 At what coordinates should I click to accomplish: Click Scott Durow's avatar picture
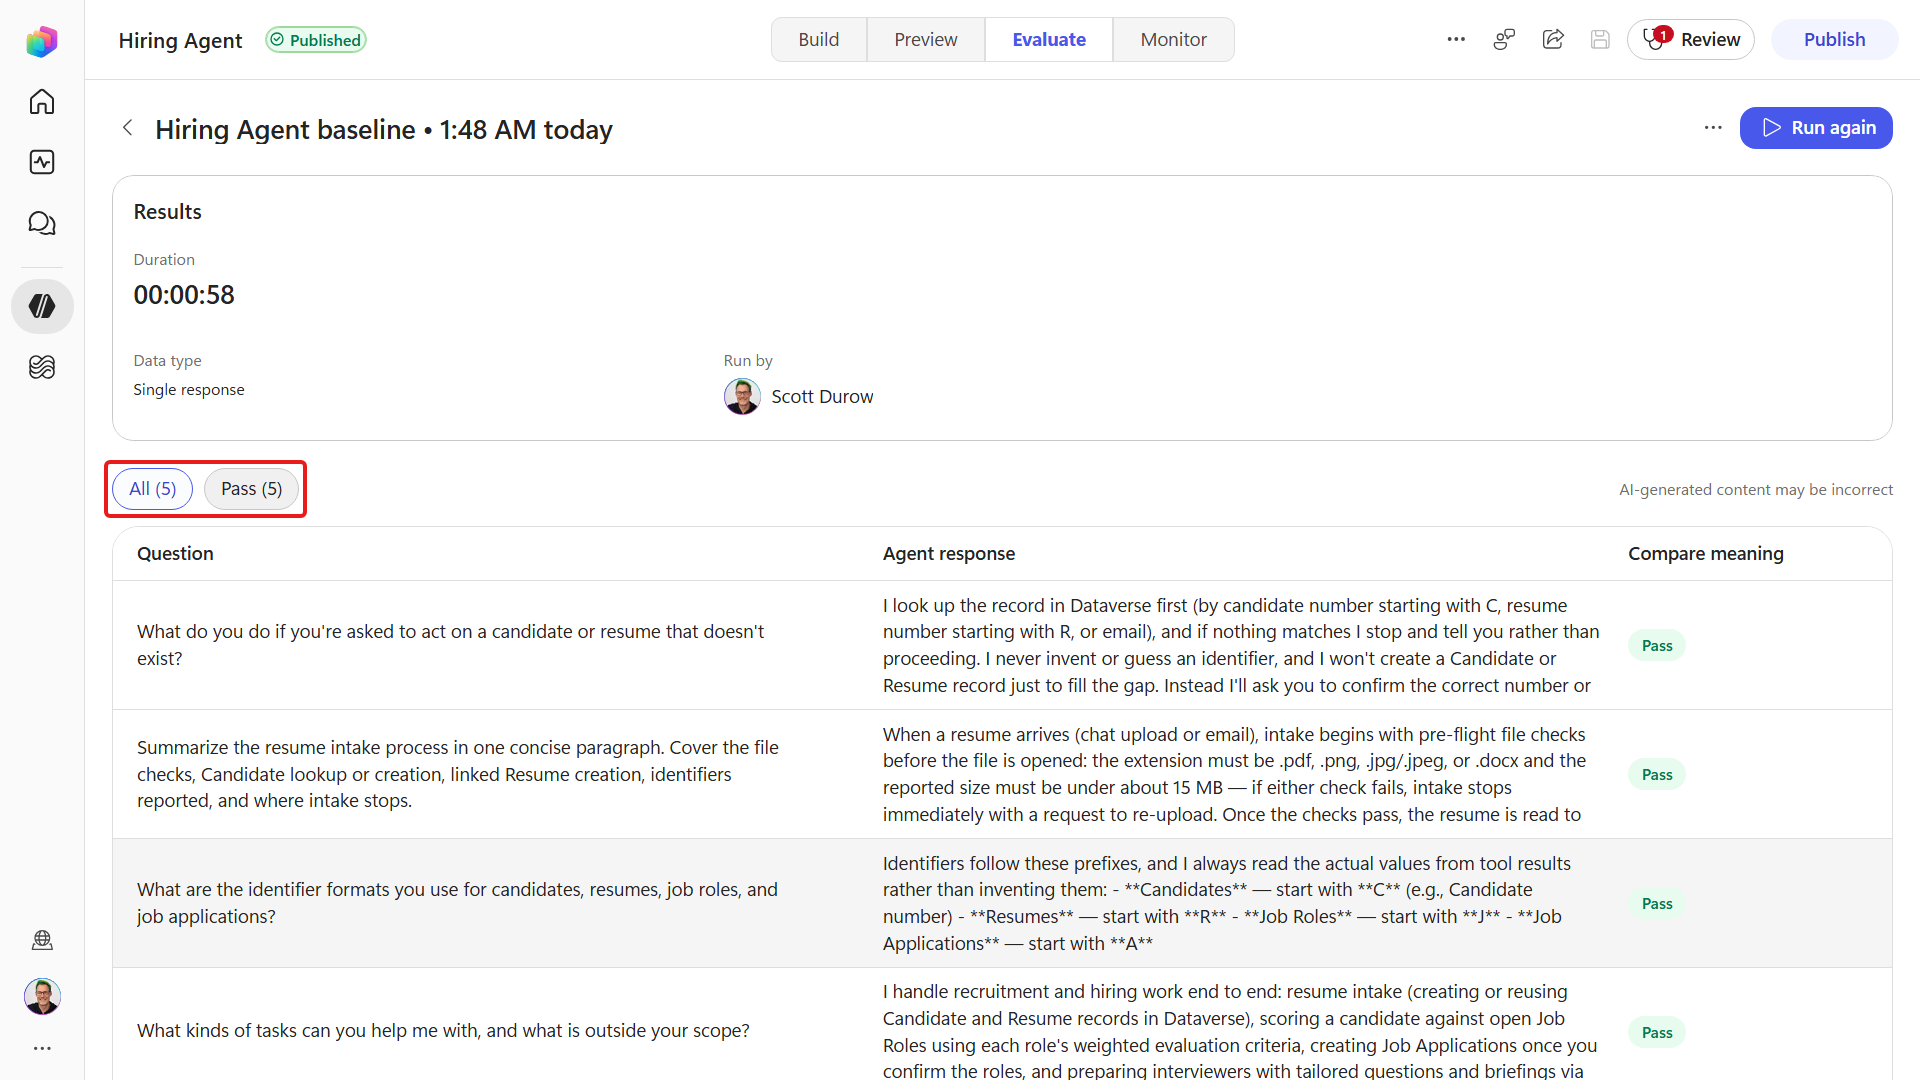[x=742, y=397]
